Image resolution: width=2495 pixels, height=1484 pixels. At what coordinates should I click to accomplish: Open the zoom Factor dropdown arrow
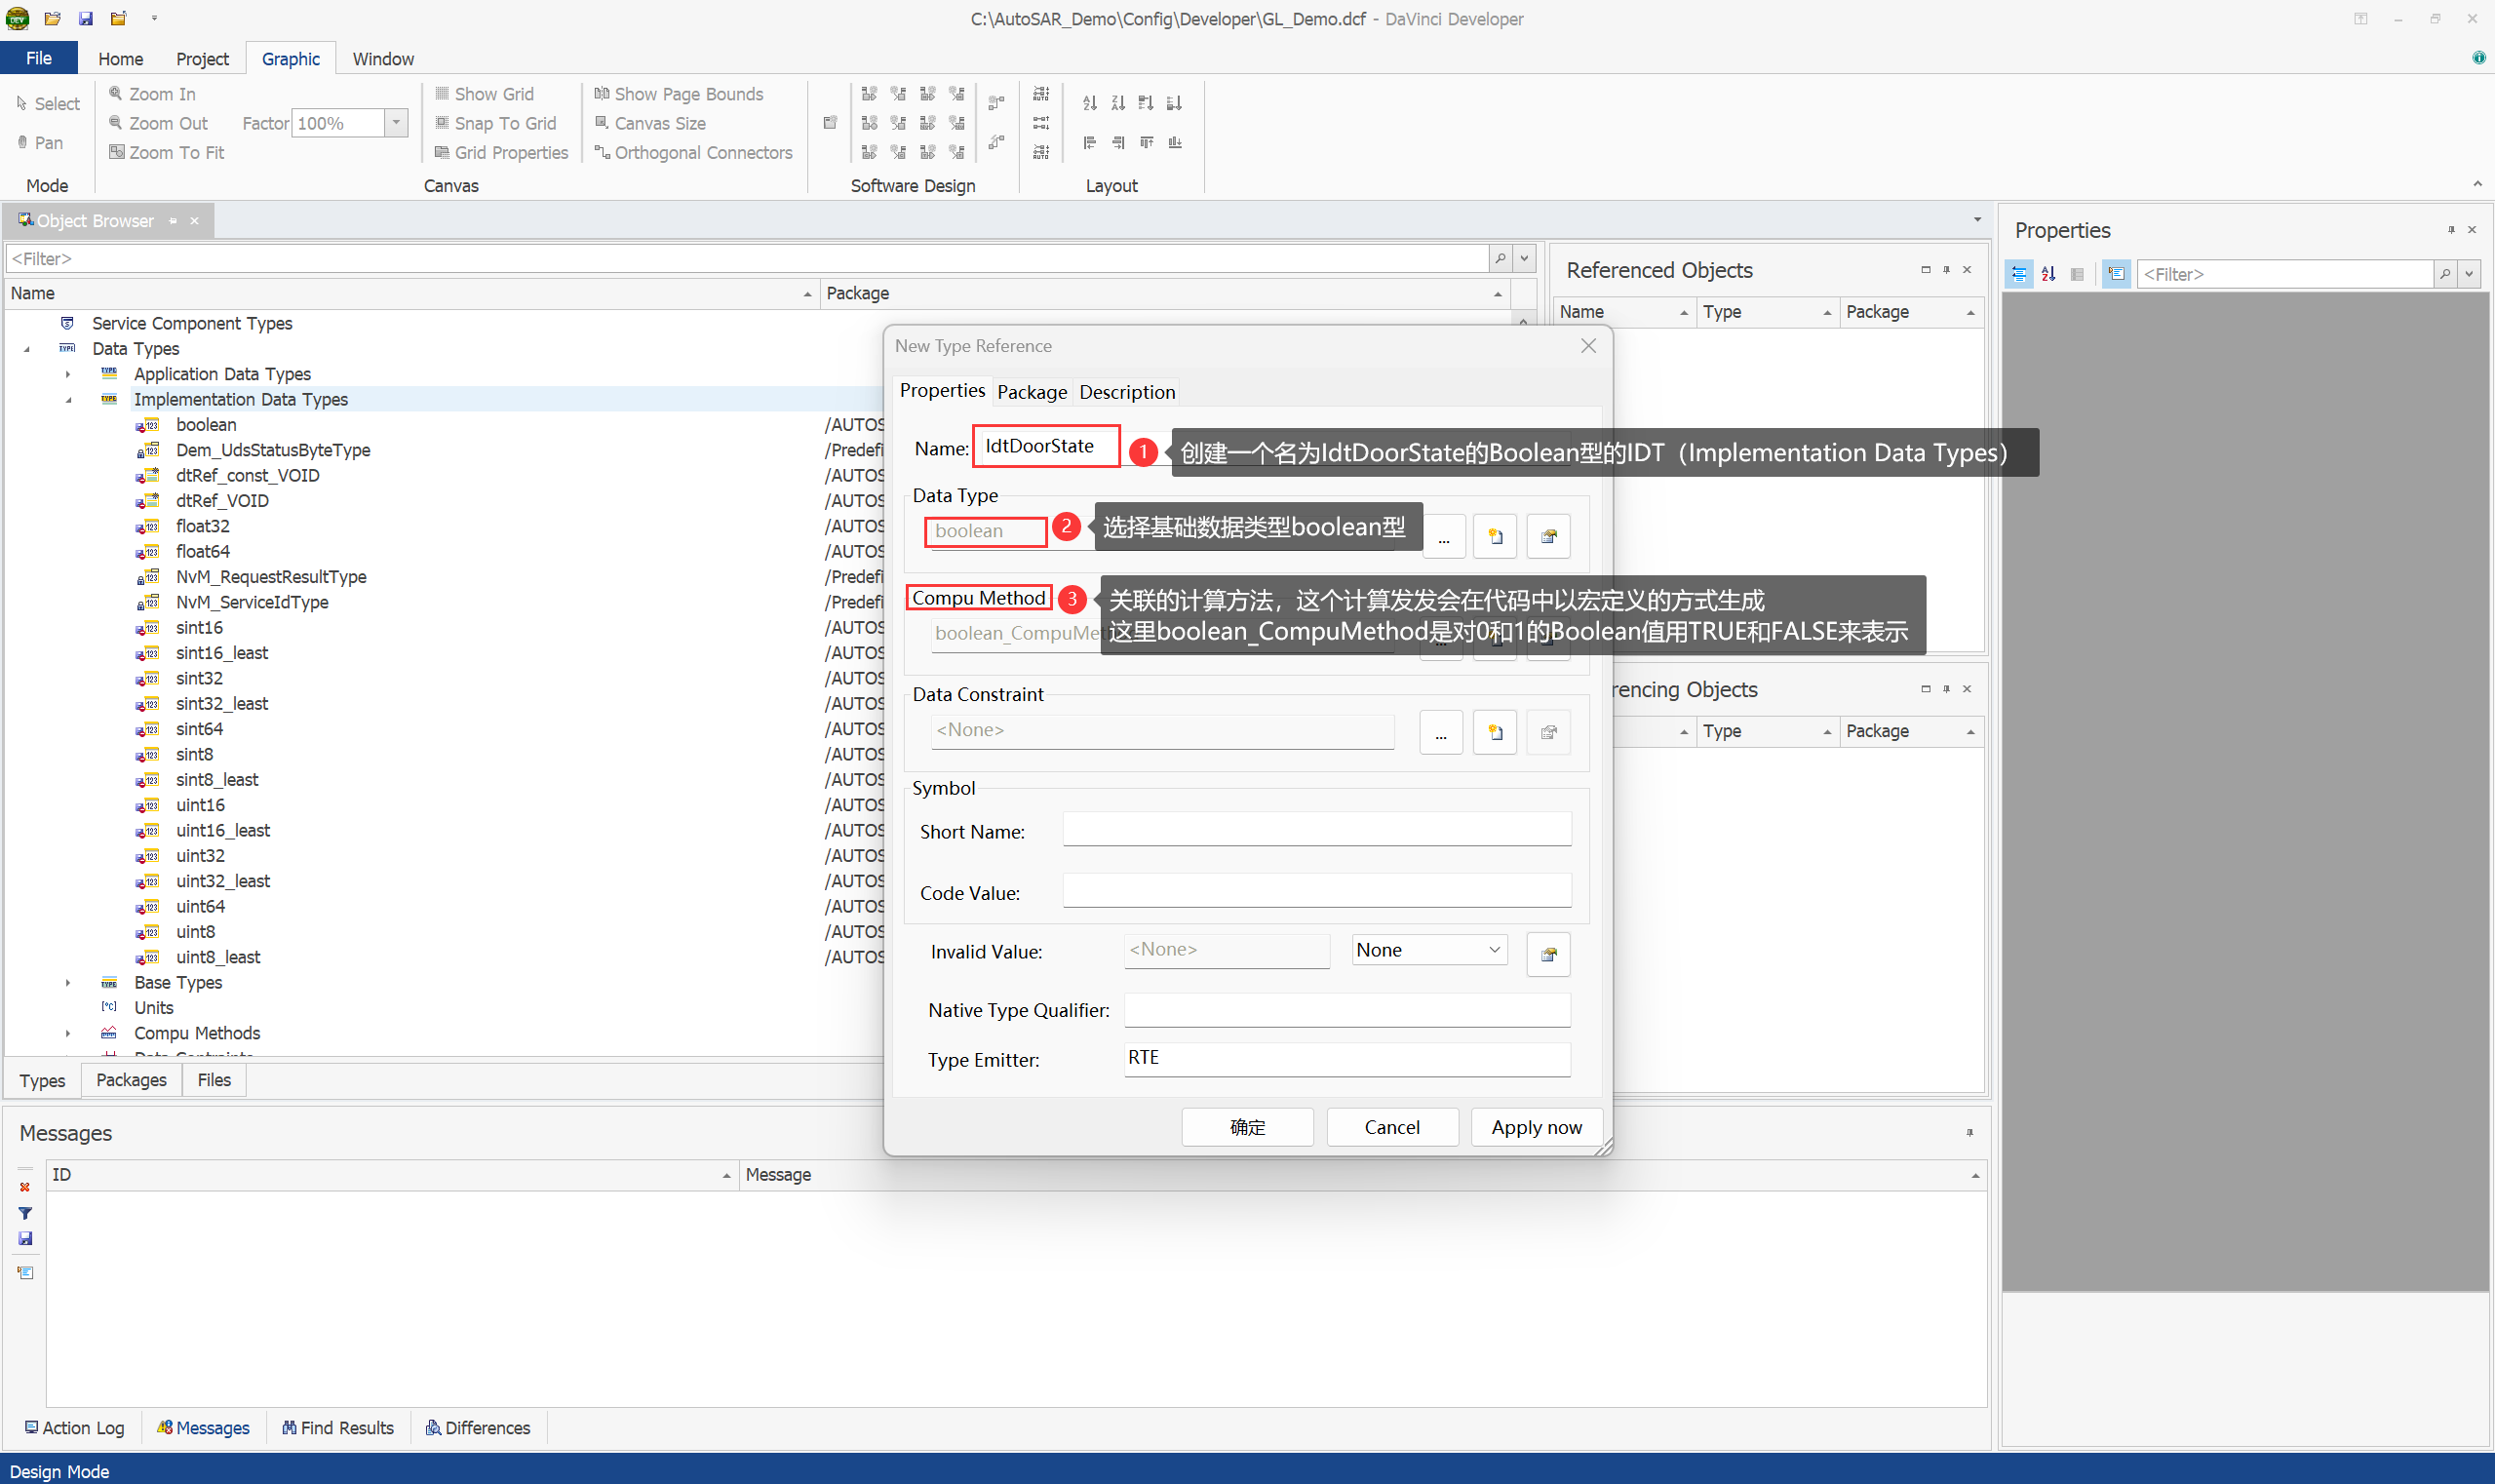point(397,123)
